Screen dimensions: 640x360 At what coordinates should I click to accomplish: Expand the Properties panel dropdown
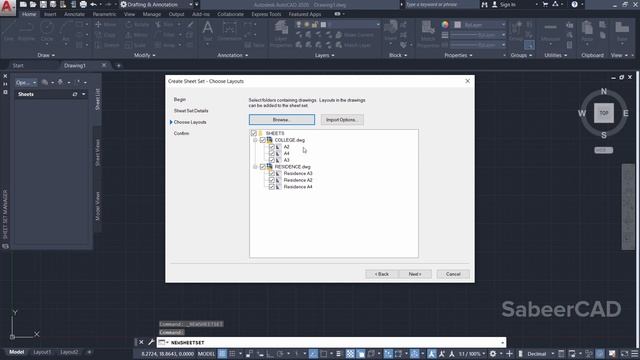coord(458,55)
